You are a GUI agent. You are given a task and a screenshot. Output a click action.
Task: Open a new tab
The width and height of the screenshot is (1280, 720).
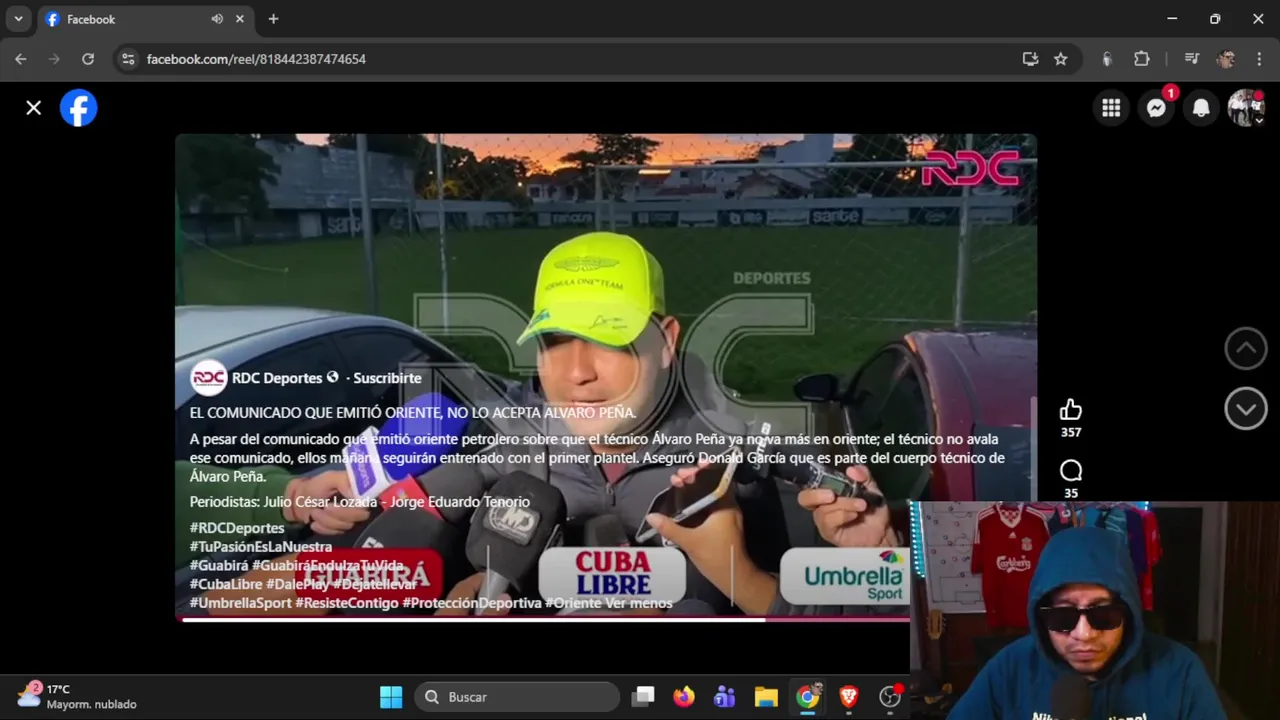click(x=273, y=19)
